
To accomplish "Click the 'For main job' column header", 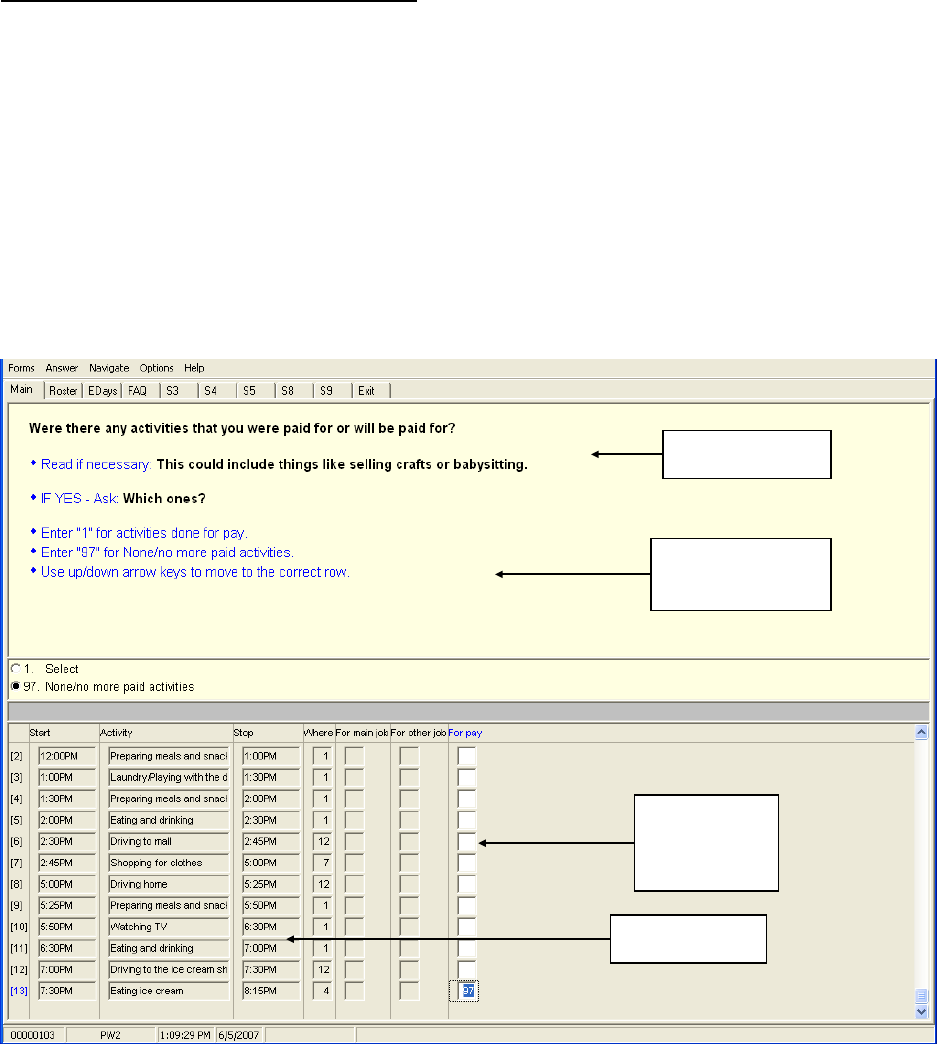I will tap(362, 732).
